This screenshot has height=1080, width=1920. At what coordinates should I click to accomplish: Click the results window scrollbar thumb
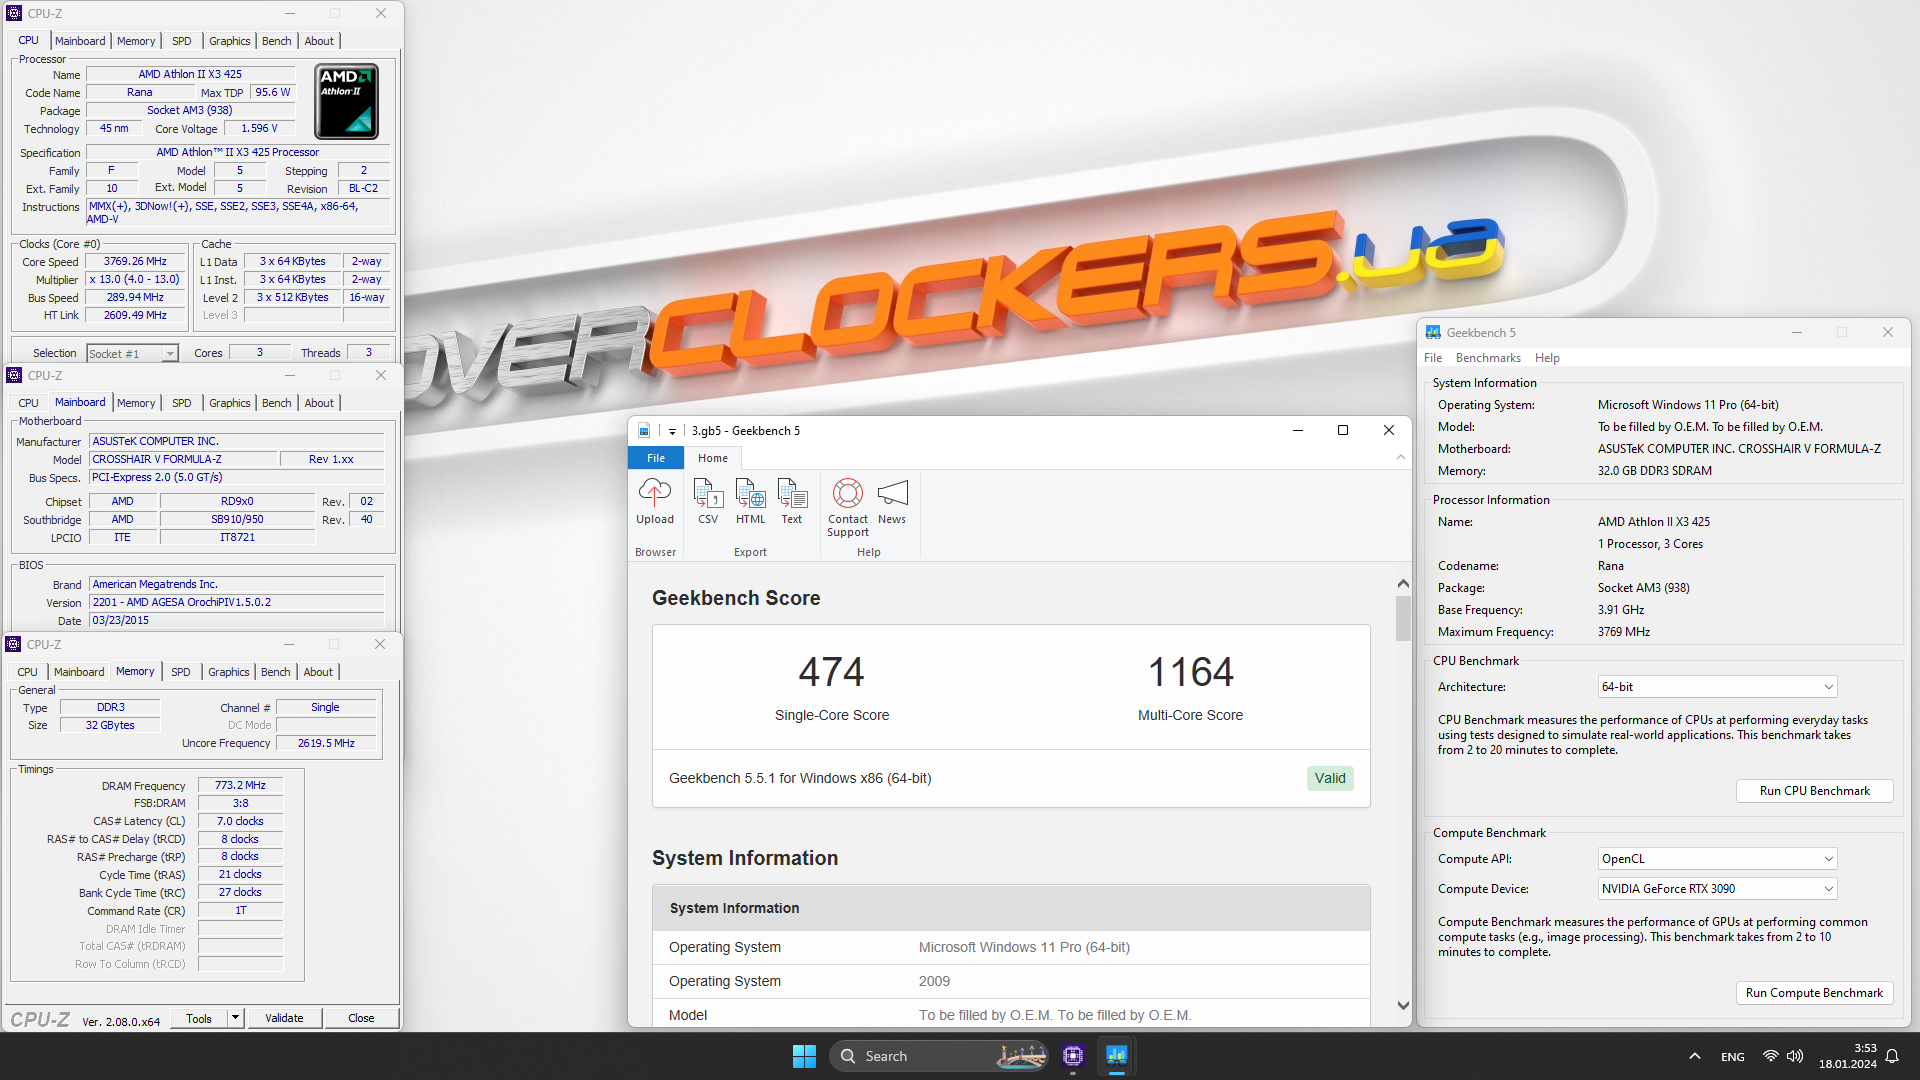coord(1402,618)
